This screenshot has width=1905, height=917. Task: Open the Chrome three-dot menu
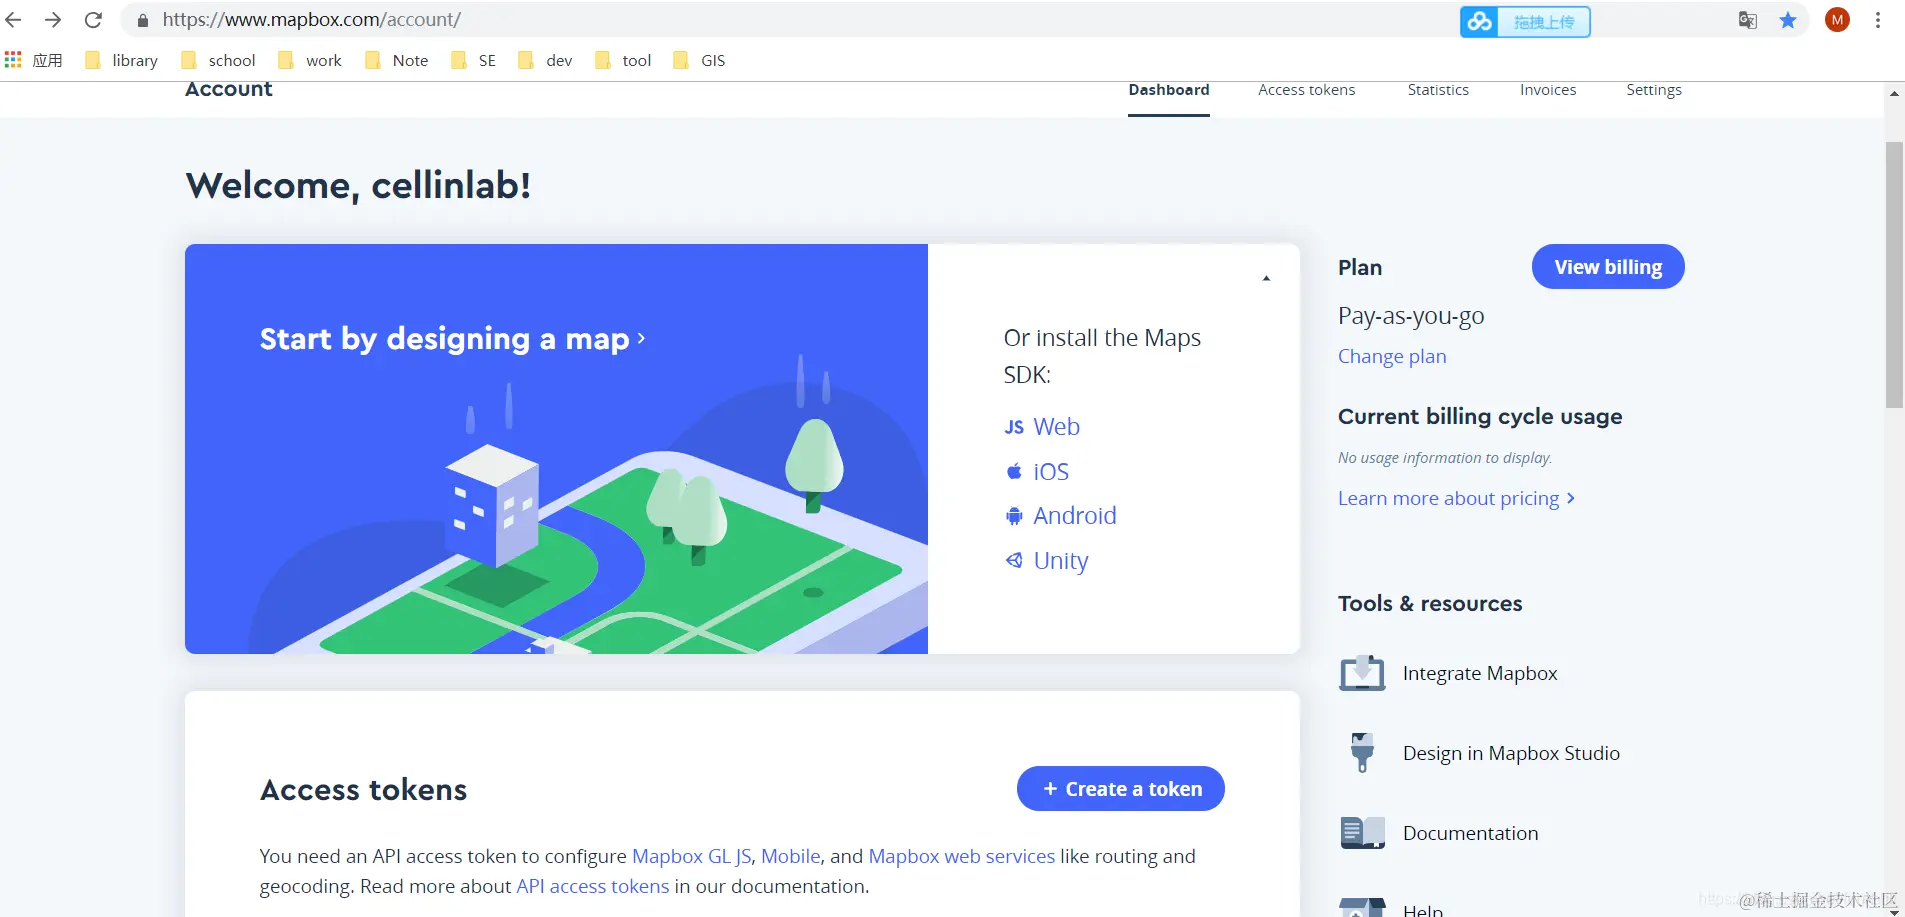point(1878,20)
